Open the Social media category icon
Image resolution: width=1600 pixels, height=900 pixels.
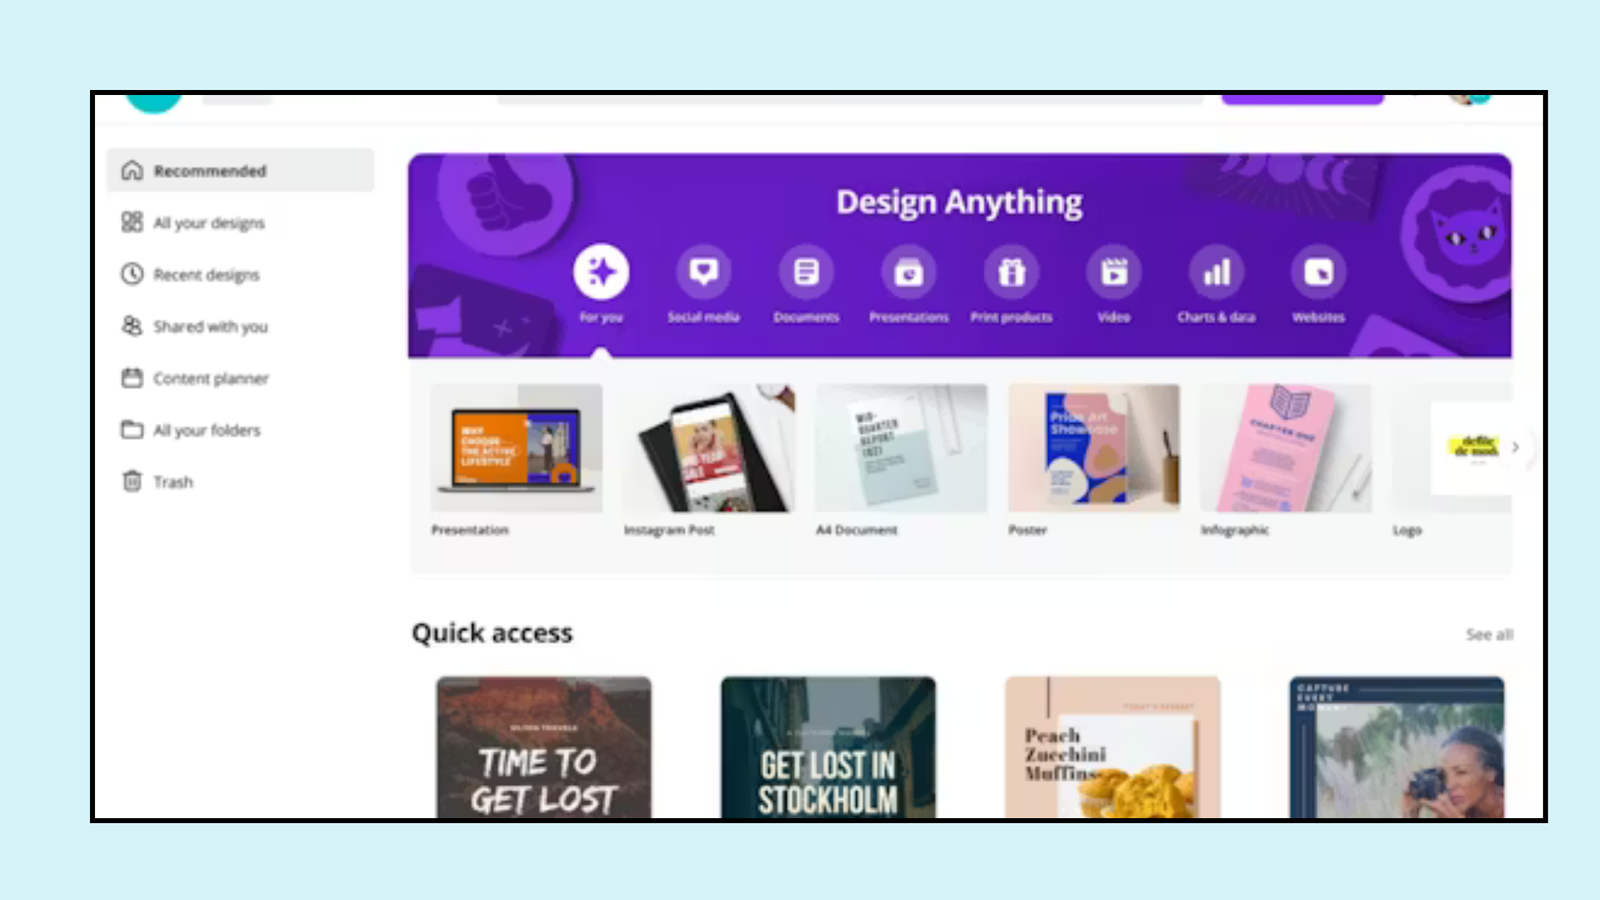click(704, 271)
